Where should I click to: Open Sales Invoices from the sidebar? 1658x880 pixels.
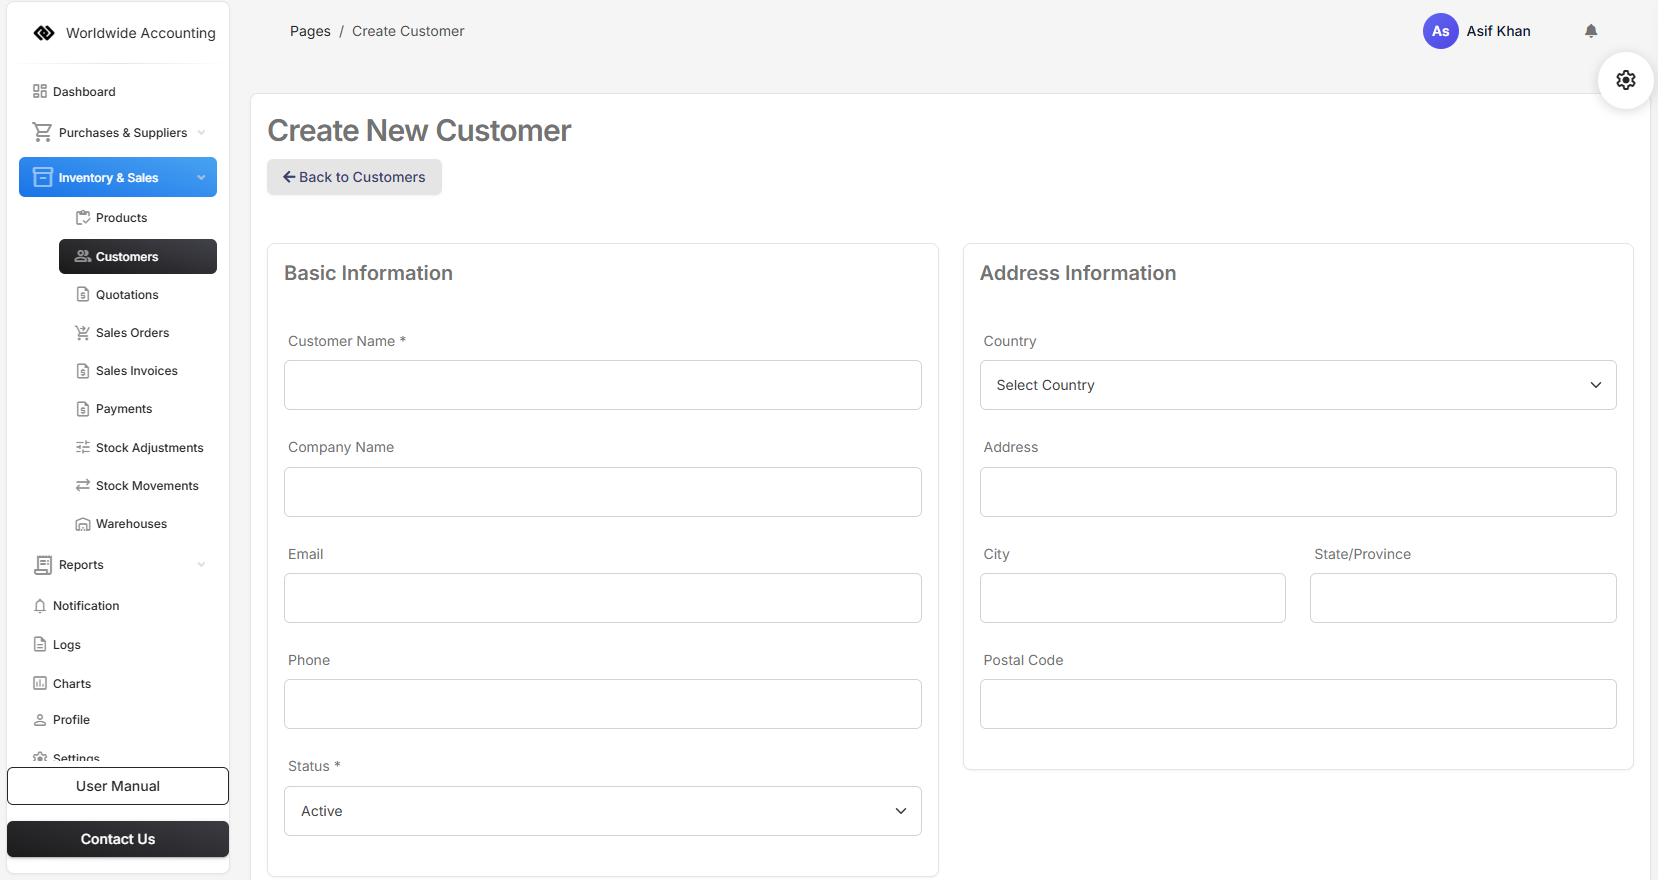click(x=138, y=370)
